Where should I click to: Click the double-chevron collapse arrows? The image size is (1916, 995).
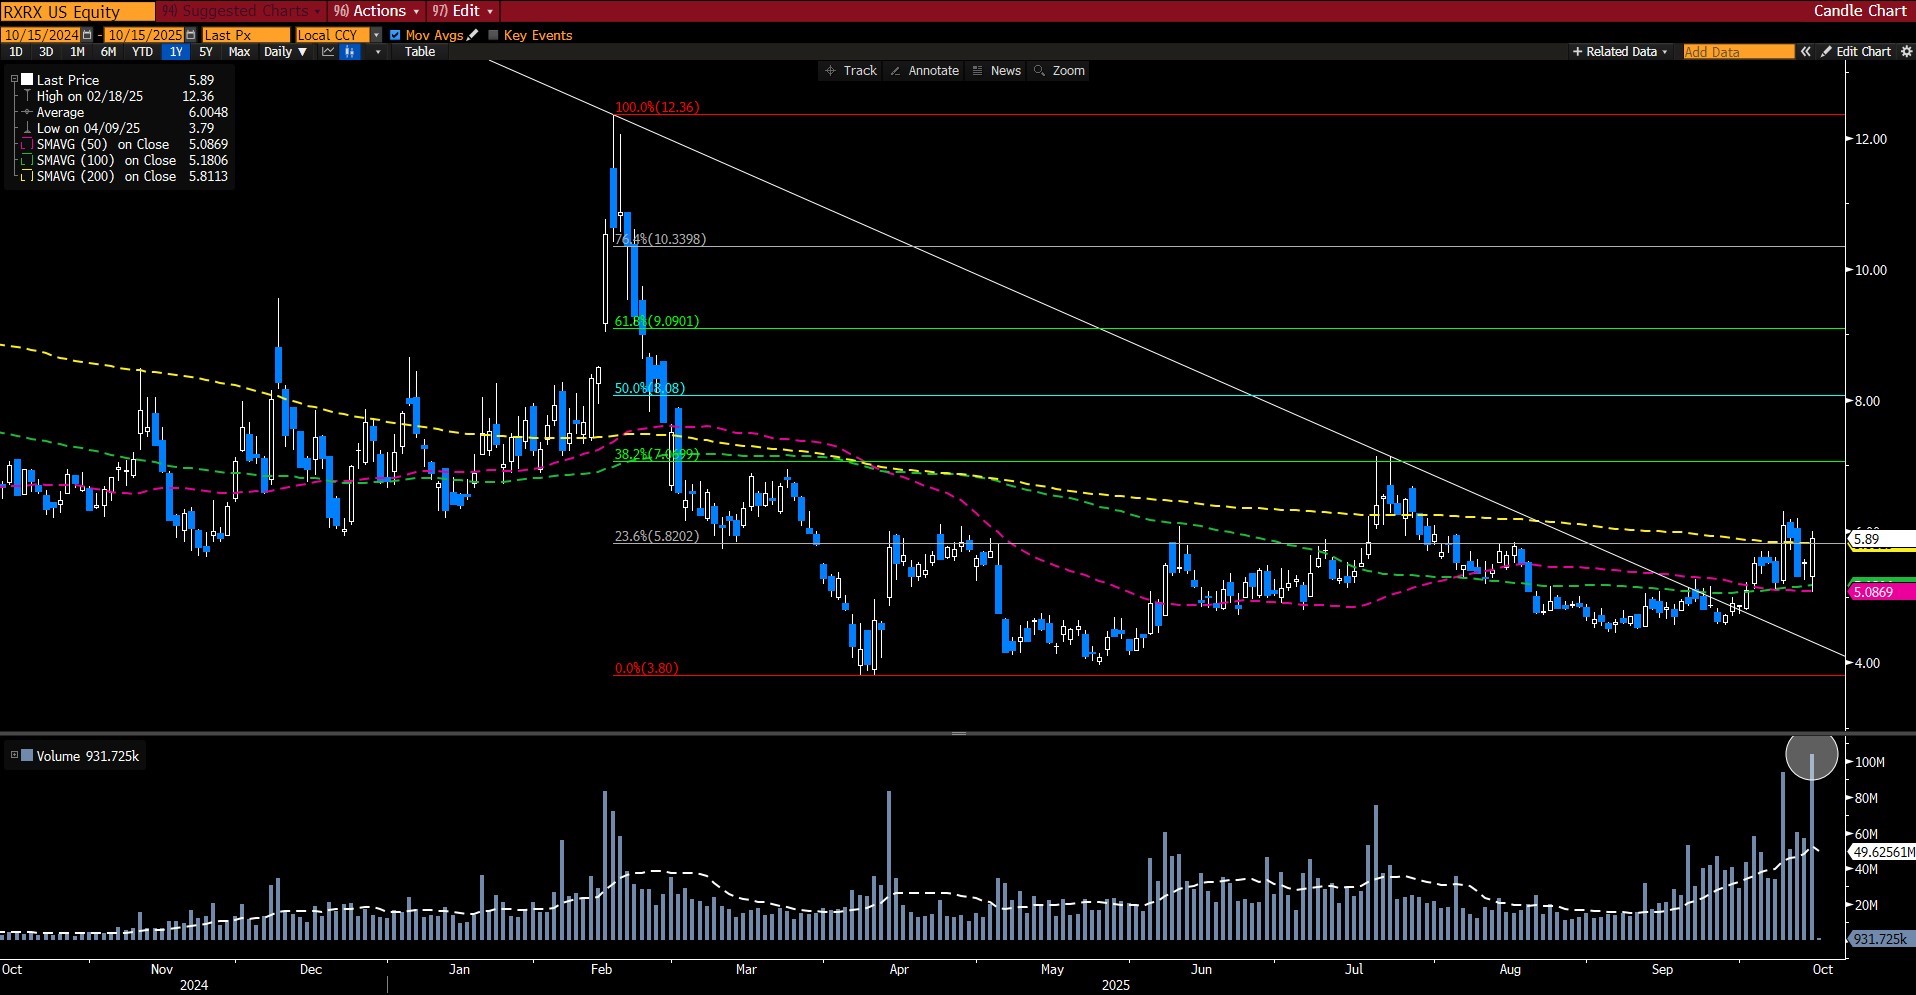tap(1805, 52)
